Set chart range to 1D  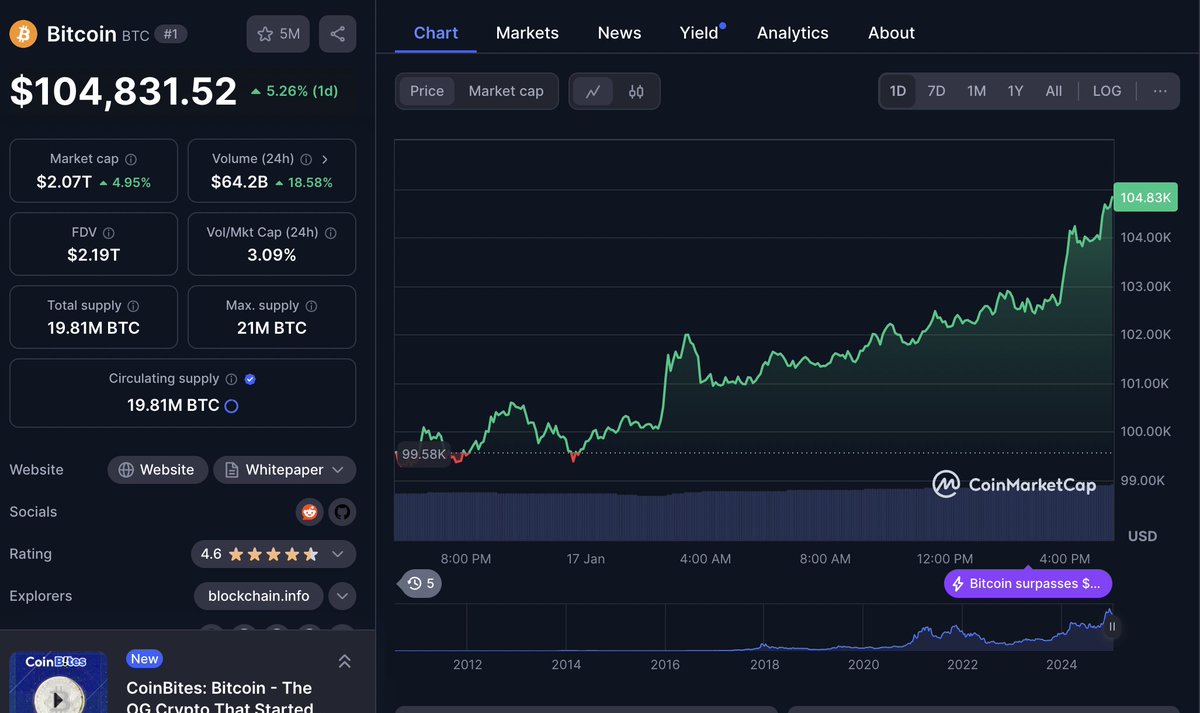[898, 91]
